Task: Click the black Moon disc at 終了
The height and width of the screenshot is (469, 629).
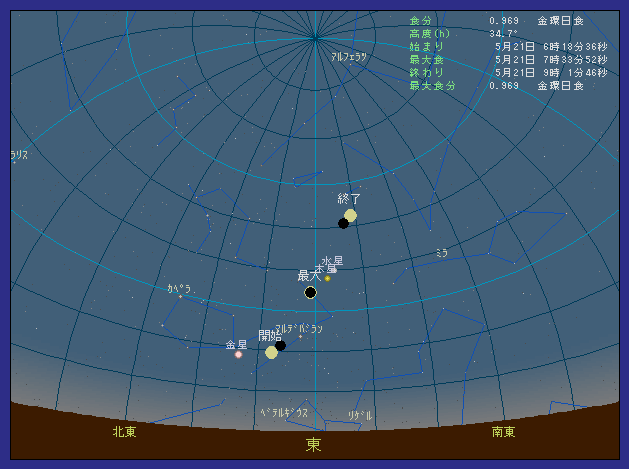Action: (343, 223)
